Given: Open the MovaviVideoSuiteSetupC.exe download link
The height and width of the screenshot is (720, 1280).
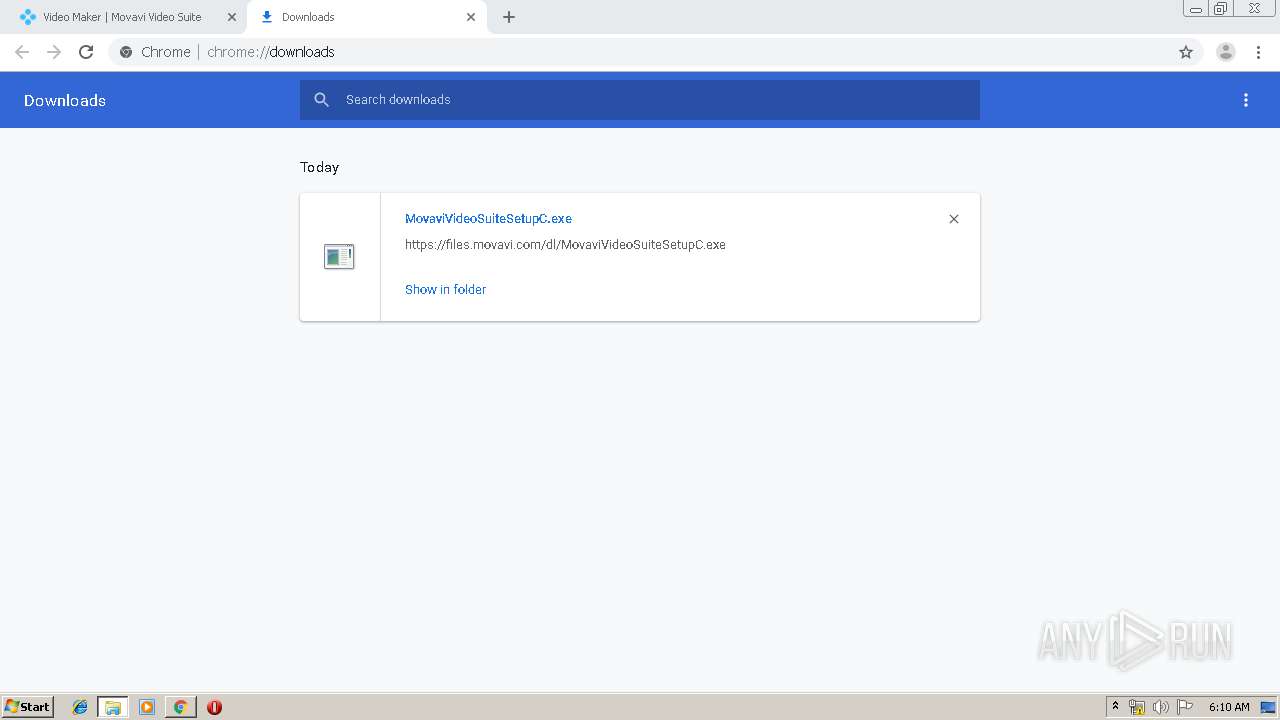Looking at the screenshot, I should pos(488,219).
